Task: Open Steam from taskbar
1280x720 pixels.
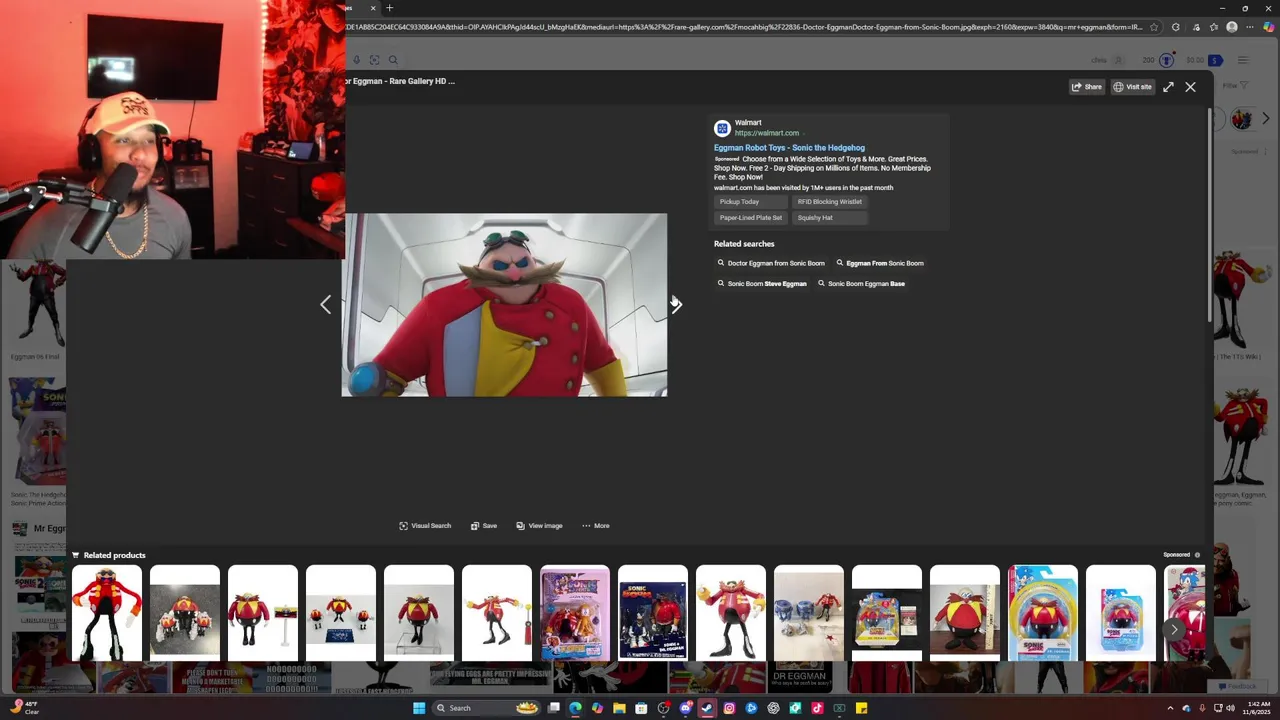Action: coord(707,708)
